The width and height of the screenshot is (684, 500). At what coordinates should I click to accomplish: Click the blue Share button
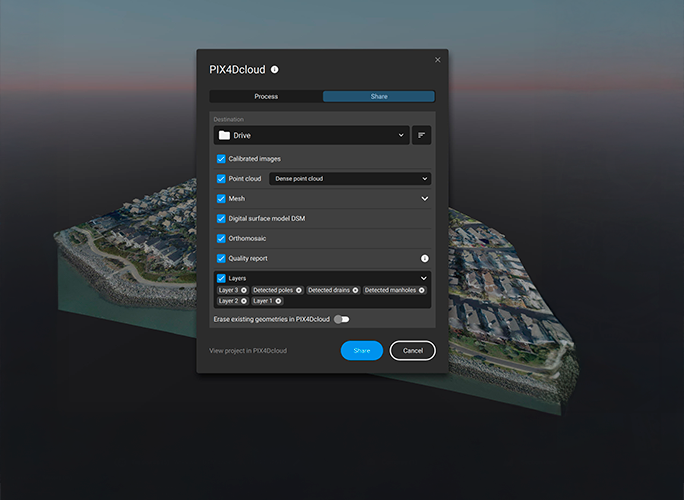[362, 350]
